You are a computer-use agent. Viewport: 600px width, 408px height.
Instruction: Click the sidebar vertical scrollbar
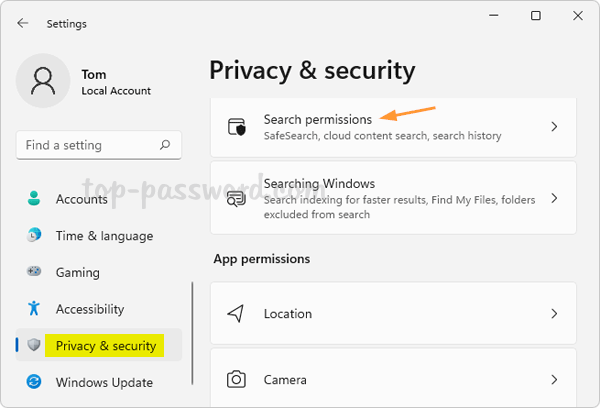192,320
